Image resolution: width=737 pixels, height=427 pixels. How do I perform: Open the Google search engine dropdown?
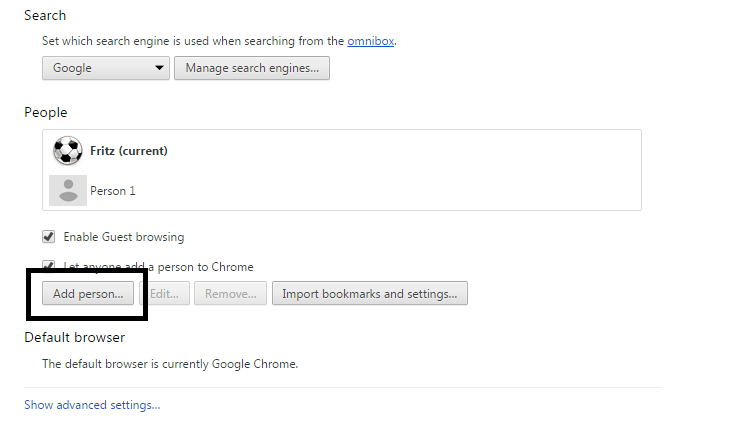coord(105,68)
